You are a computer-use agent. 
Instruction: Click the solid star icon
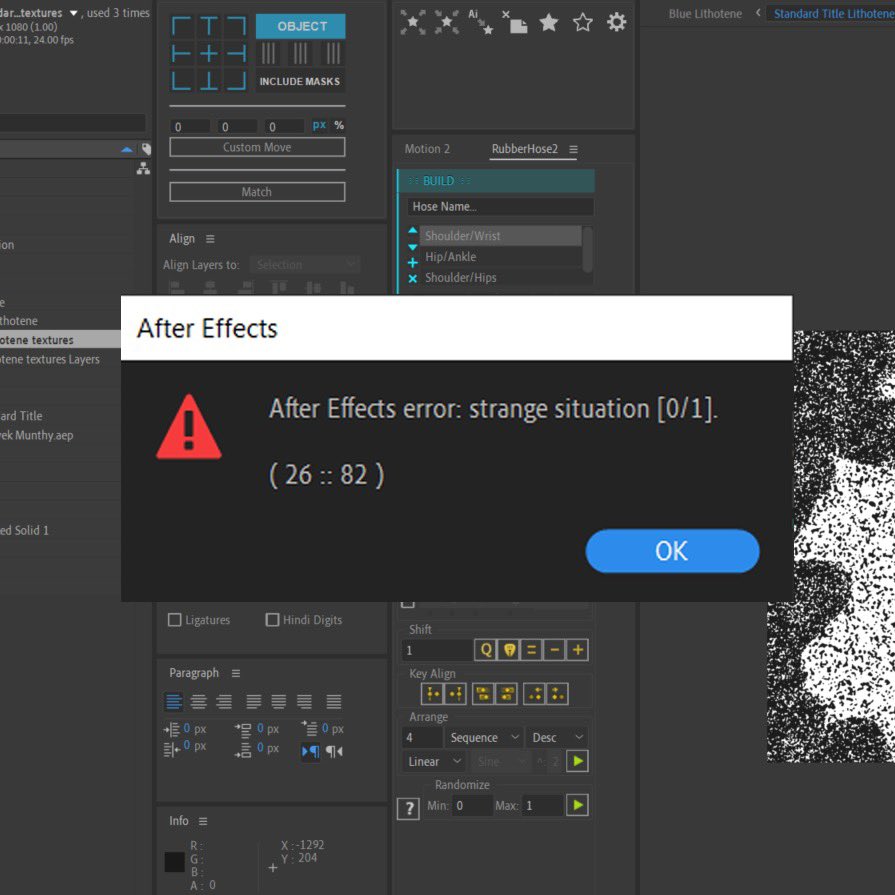click(x=549, y=23)
